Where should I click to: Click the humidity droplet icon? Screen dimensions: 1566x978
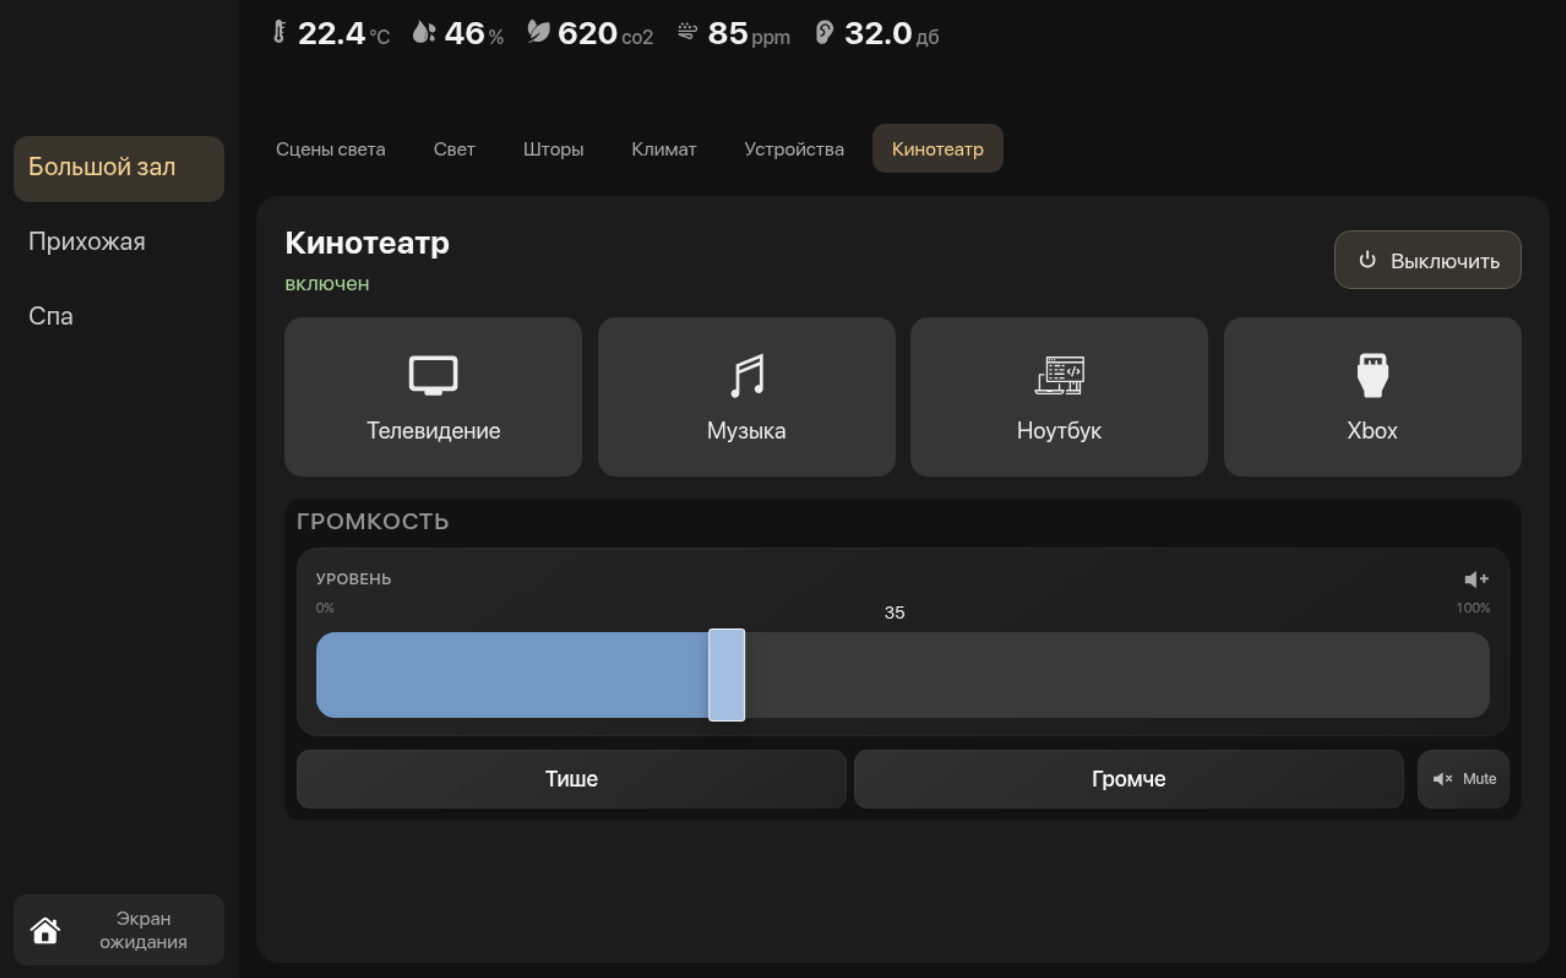coord(423,32)
